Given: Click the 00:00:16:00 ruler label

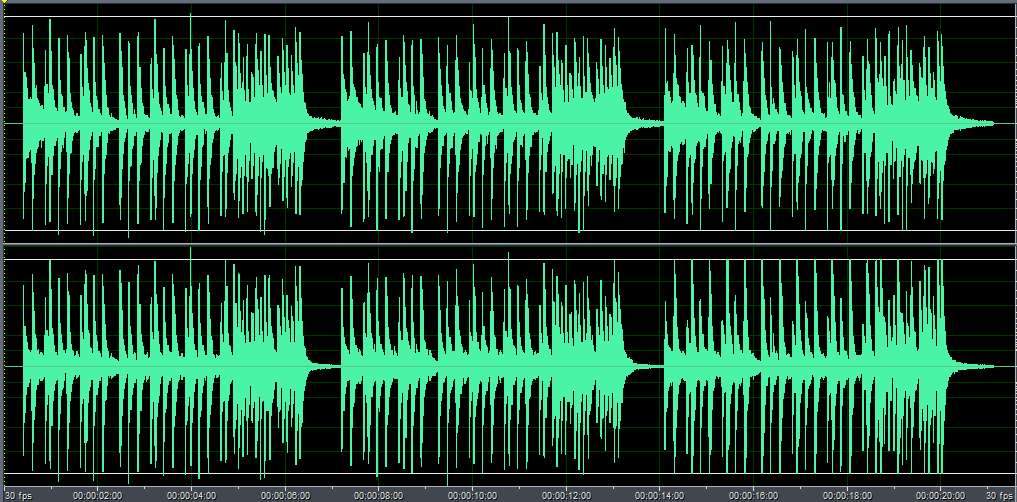Looking at the screenshot, I should coord(754,496).
